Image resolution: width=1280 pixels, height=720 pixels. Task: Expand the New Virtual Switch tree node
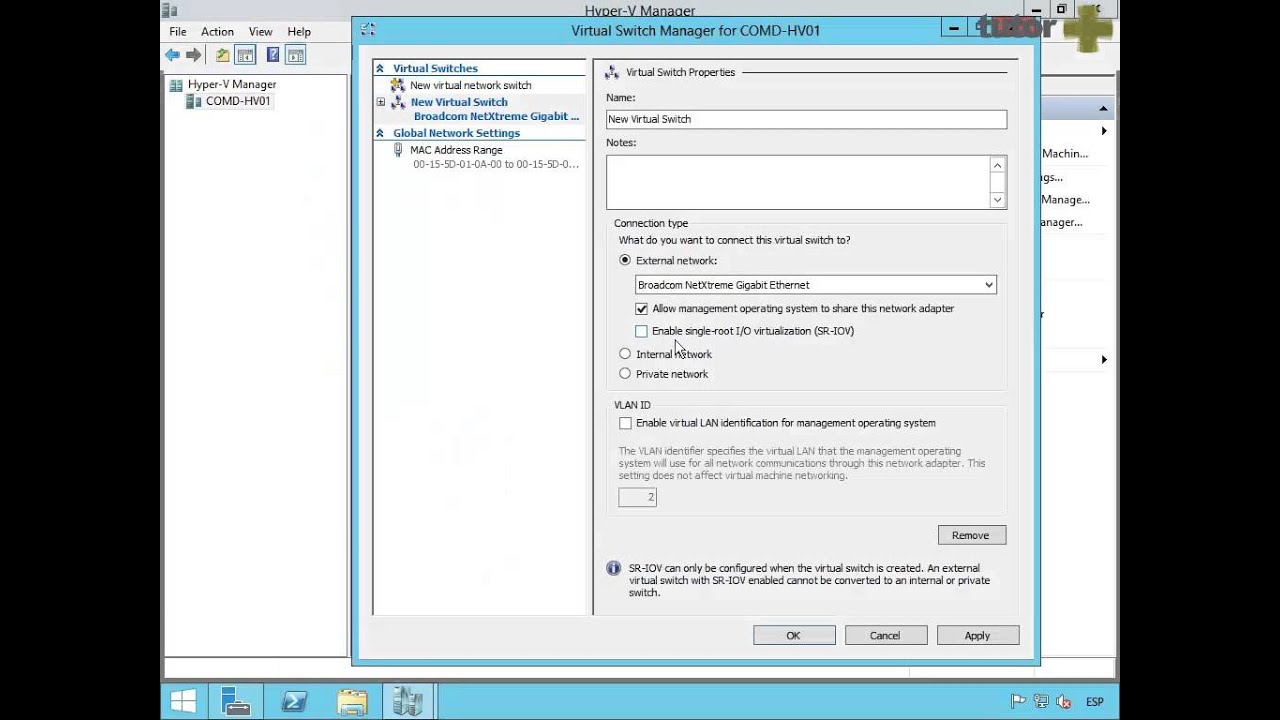(x=381, y=102)
